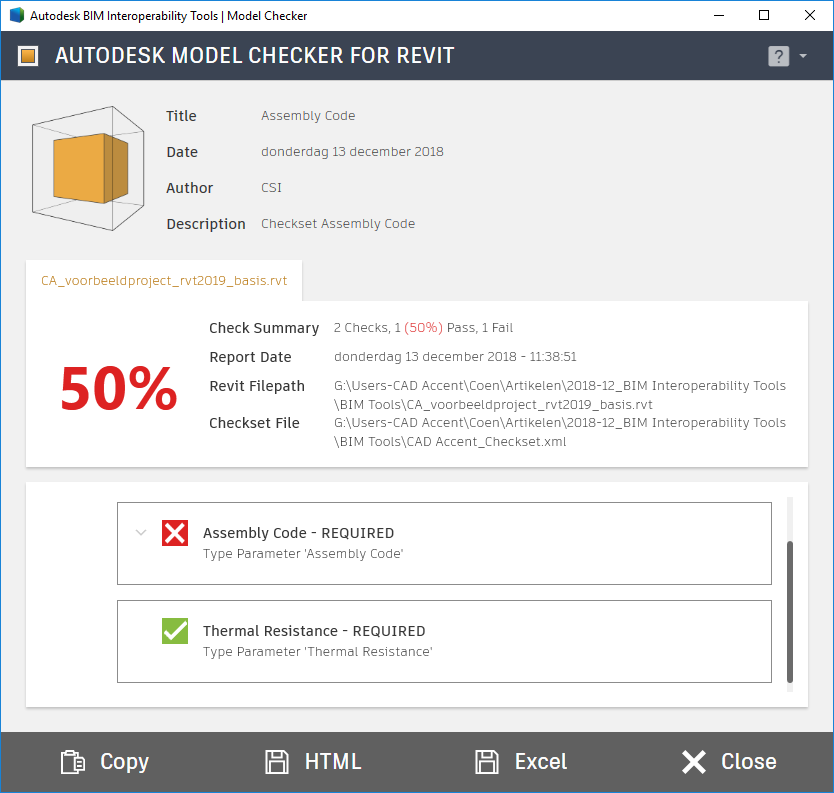Click the Check Summary value '2 Checks, 1 (50%) Pass, 1 Fail'
The width and height of the screenshot is (834, 793).
[423, 328]
